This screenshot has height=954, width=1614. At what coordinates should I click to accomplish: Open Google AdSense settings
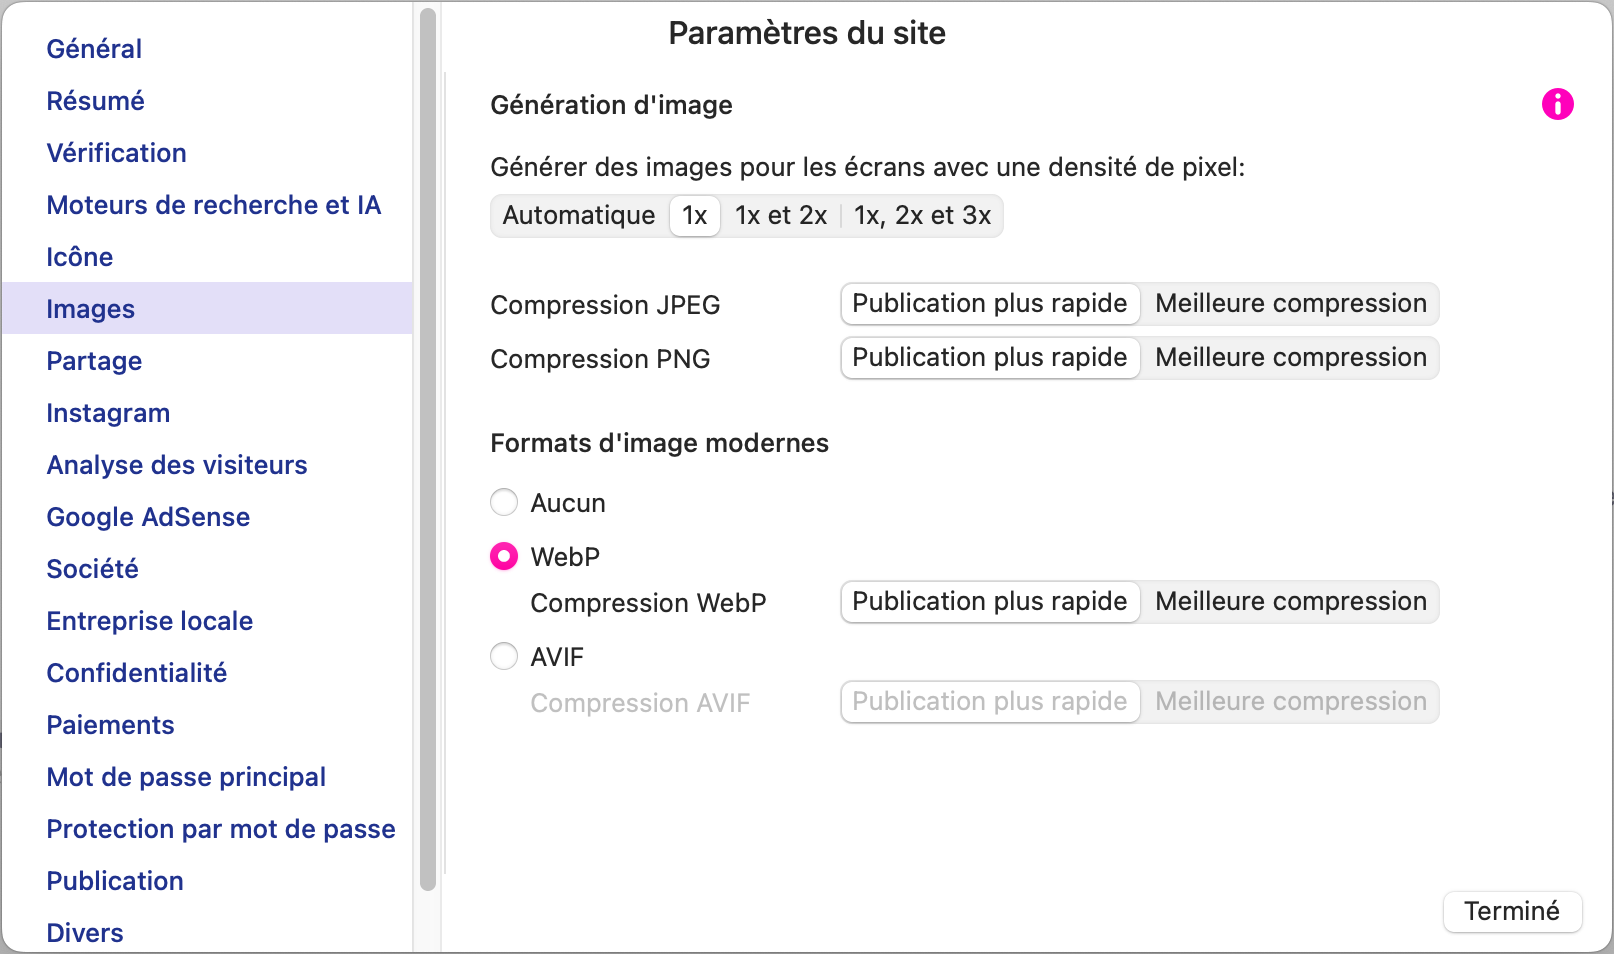tap(148, 517)
